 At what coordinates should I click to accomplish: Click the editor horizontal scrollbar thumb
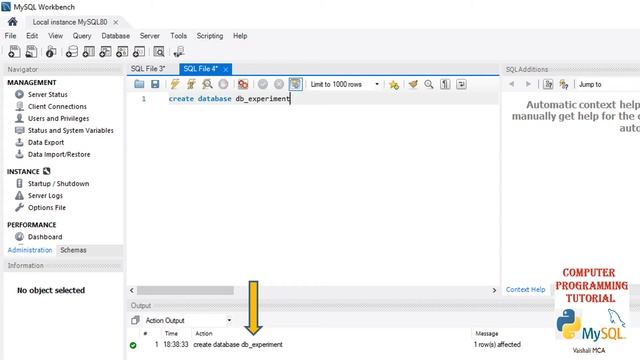click(x=185, y=290)
